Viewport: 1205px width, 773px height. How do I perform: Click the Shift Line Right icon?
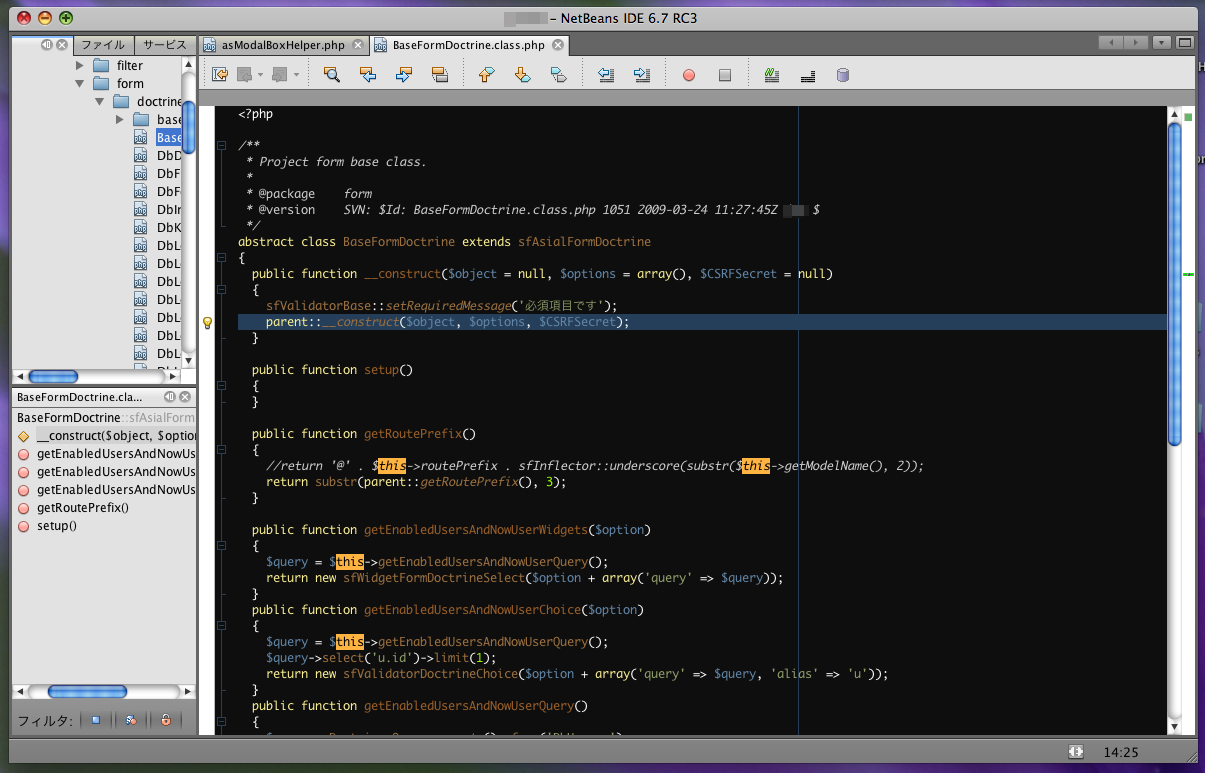[642, 75]
